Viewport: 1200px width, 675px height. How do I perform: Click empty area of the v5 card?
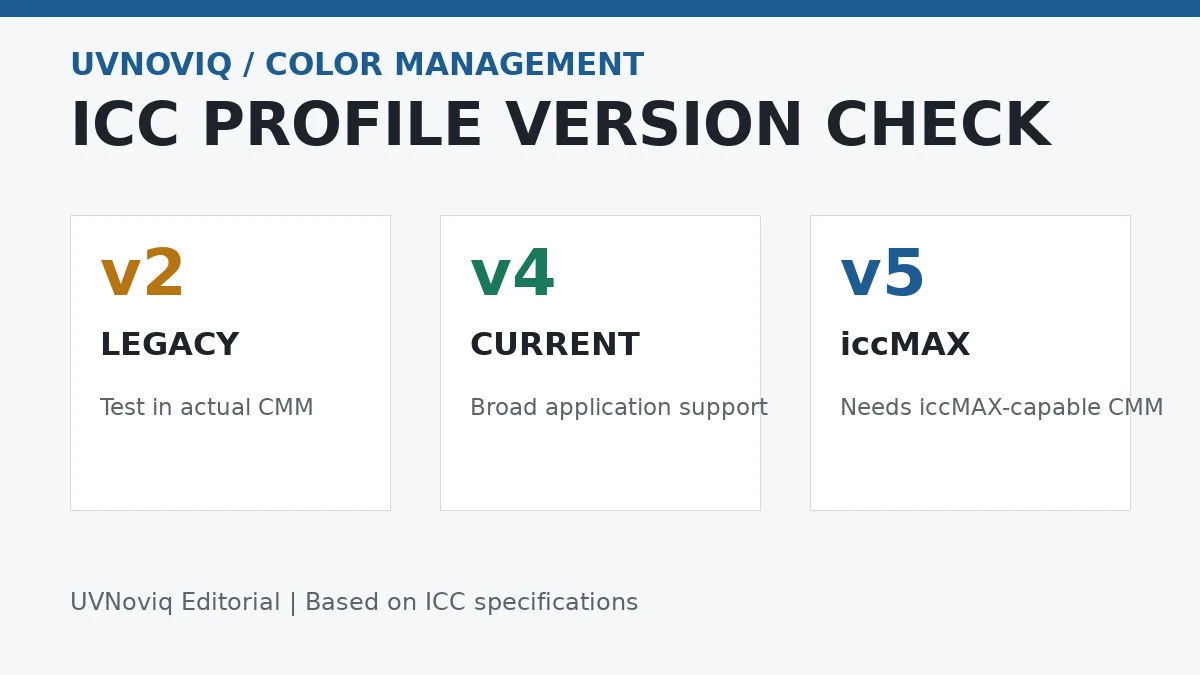[970, 465]
